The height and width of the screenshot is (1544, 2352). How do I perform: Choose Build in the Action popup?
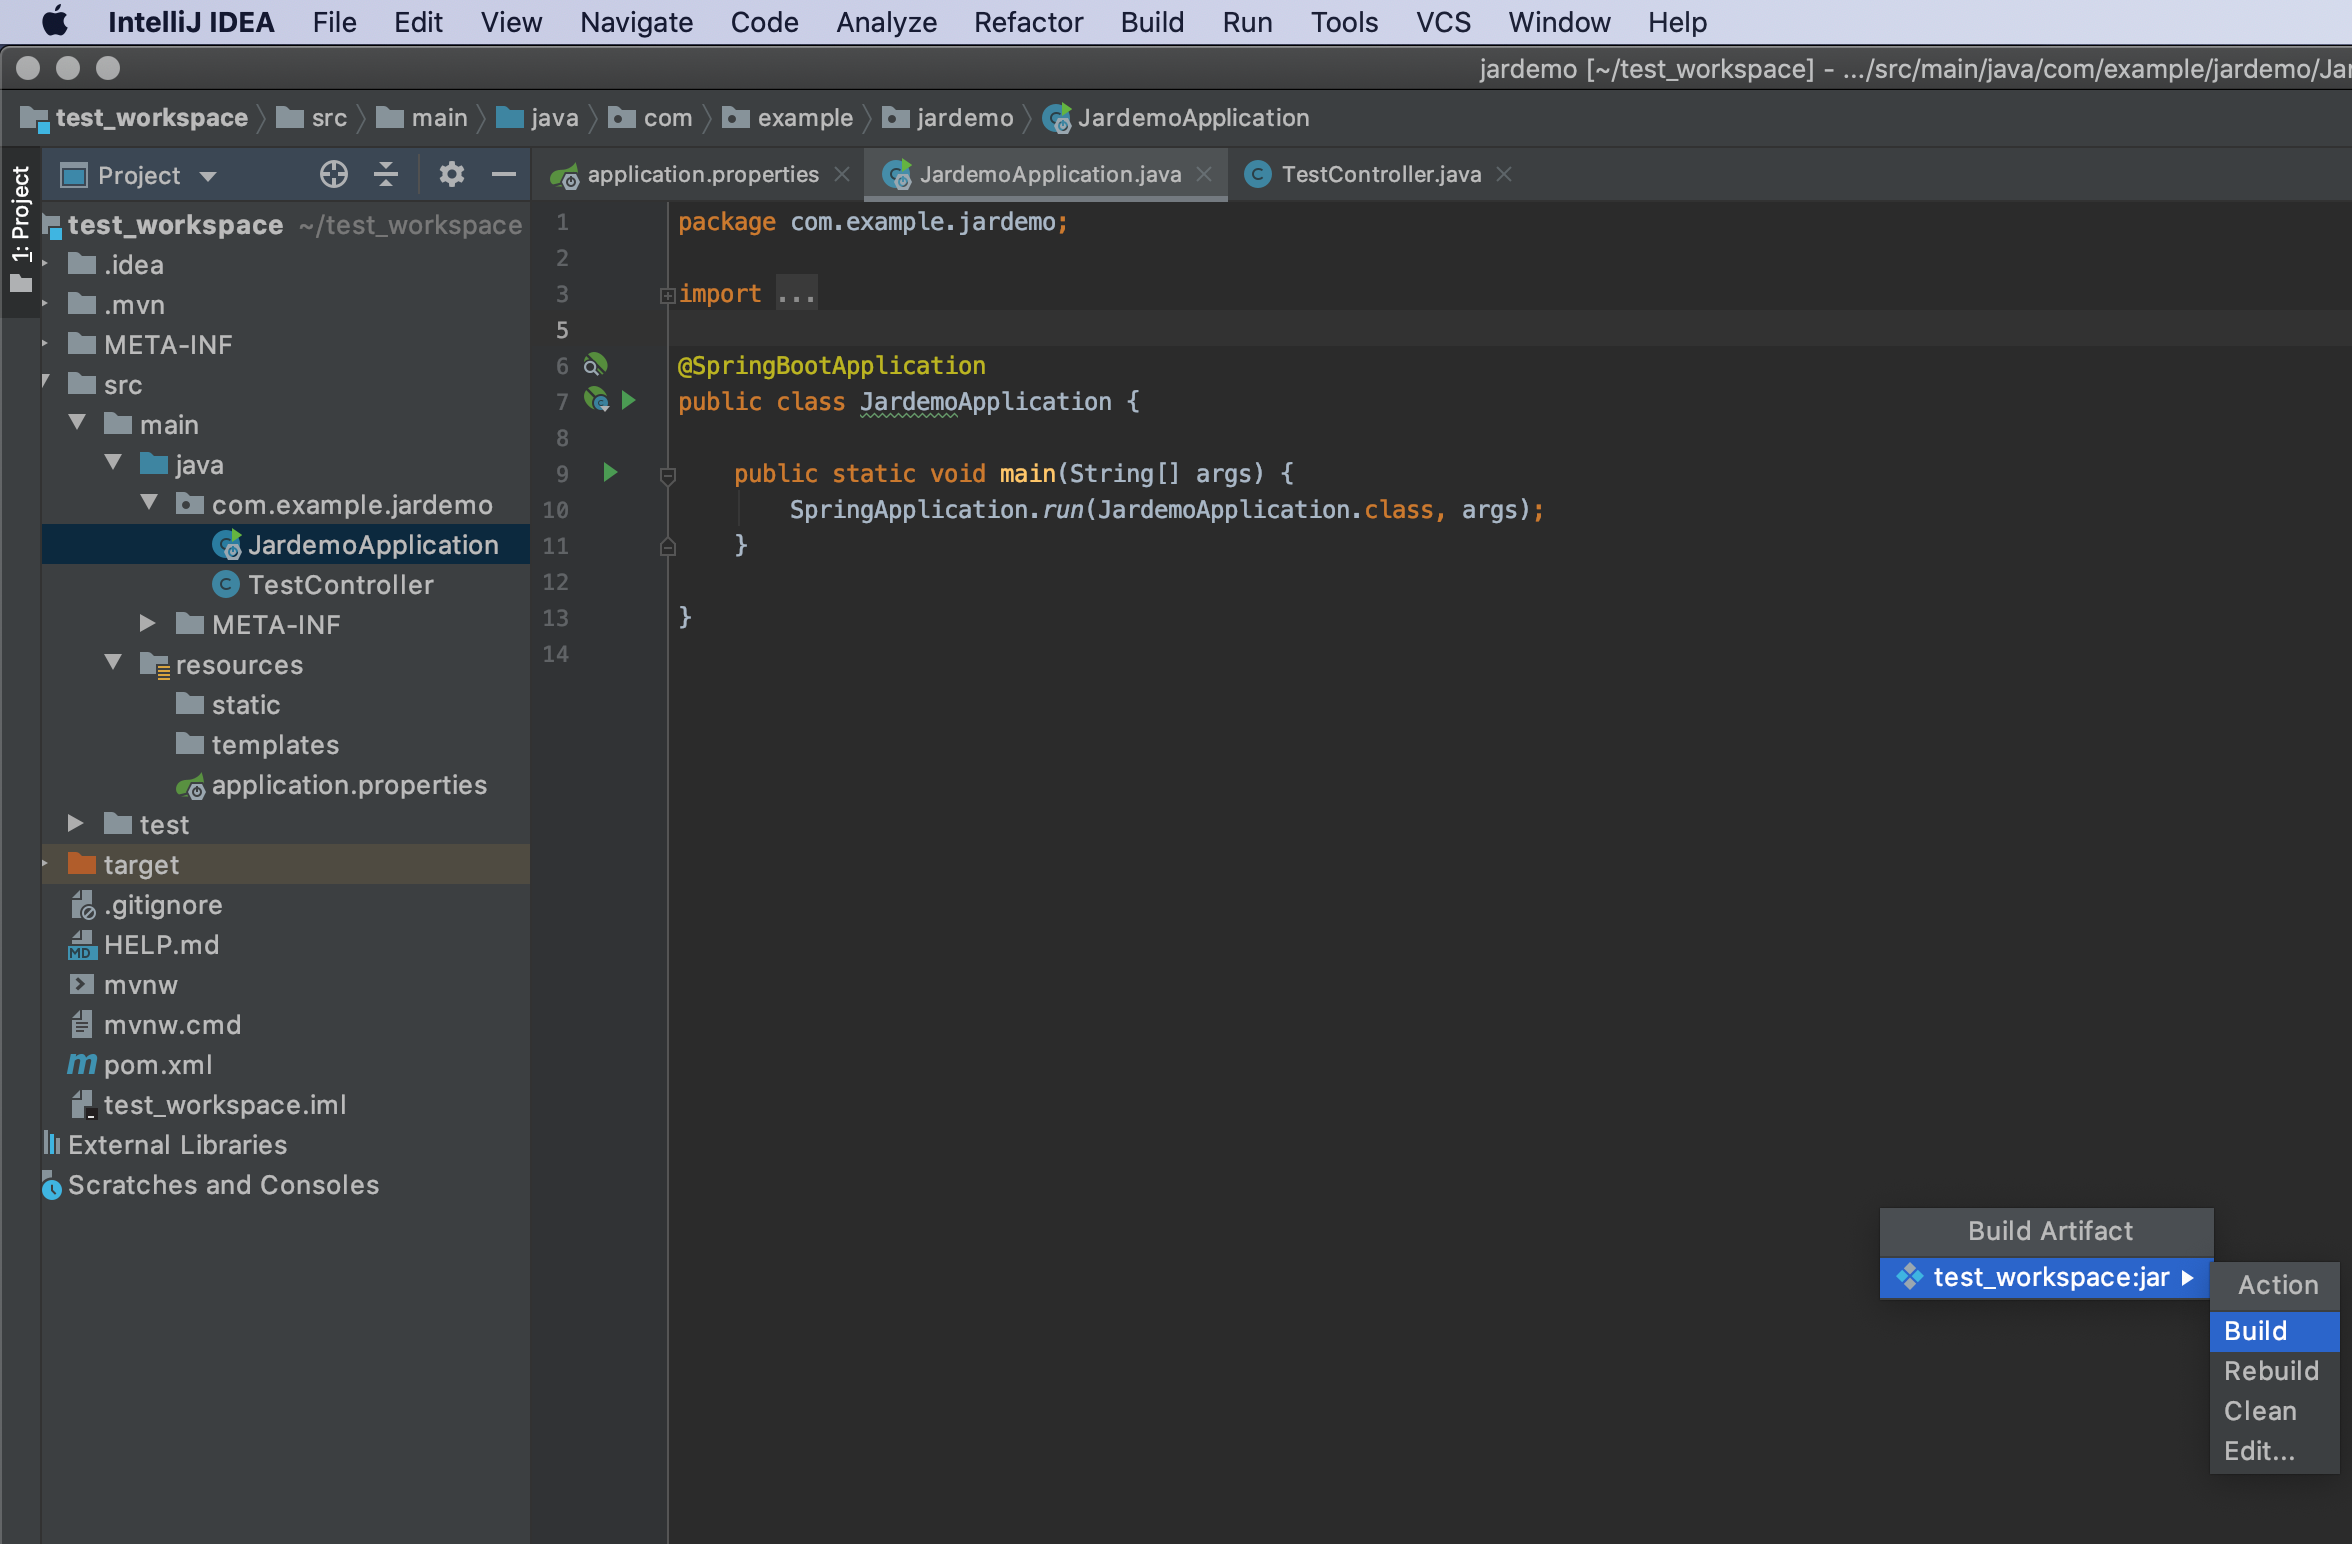tap(2274, 1331)
